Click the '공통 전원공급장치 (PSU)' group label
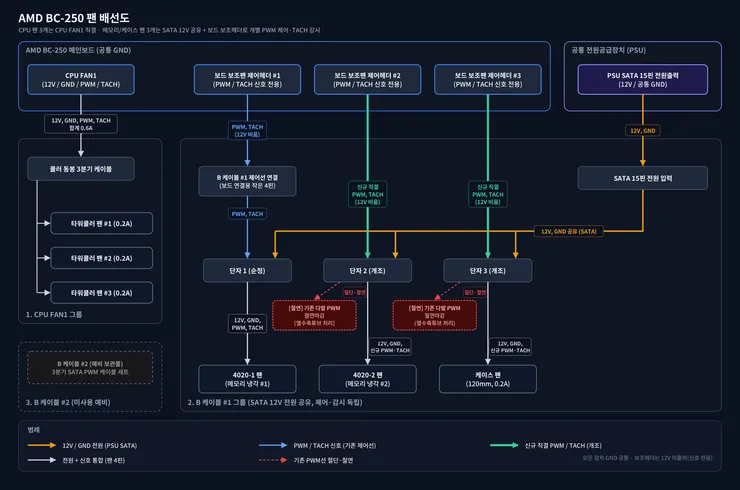Screen dimensions: 740x490 tap(608, 50)
